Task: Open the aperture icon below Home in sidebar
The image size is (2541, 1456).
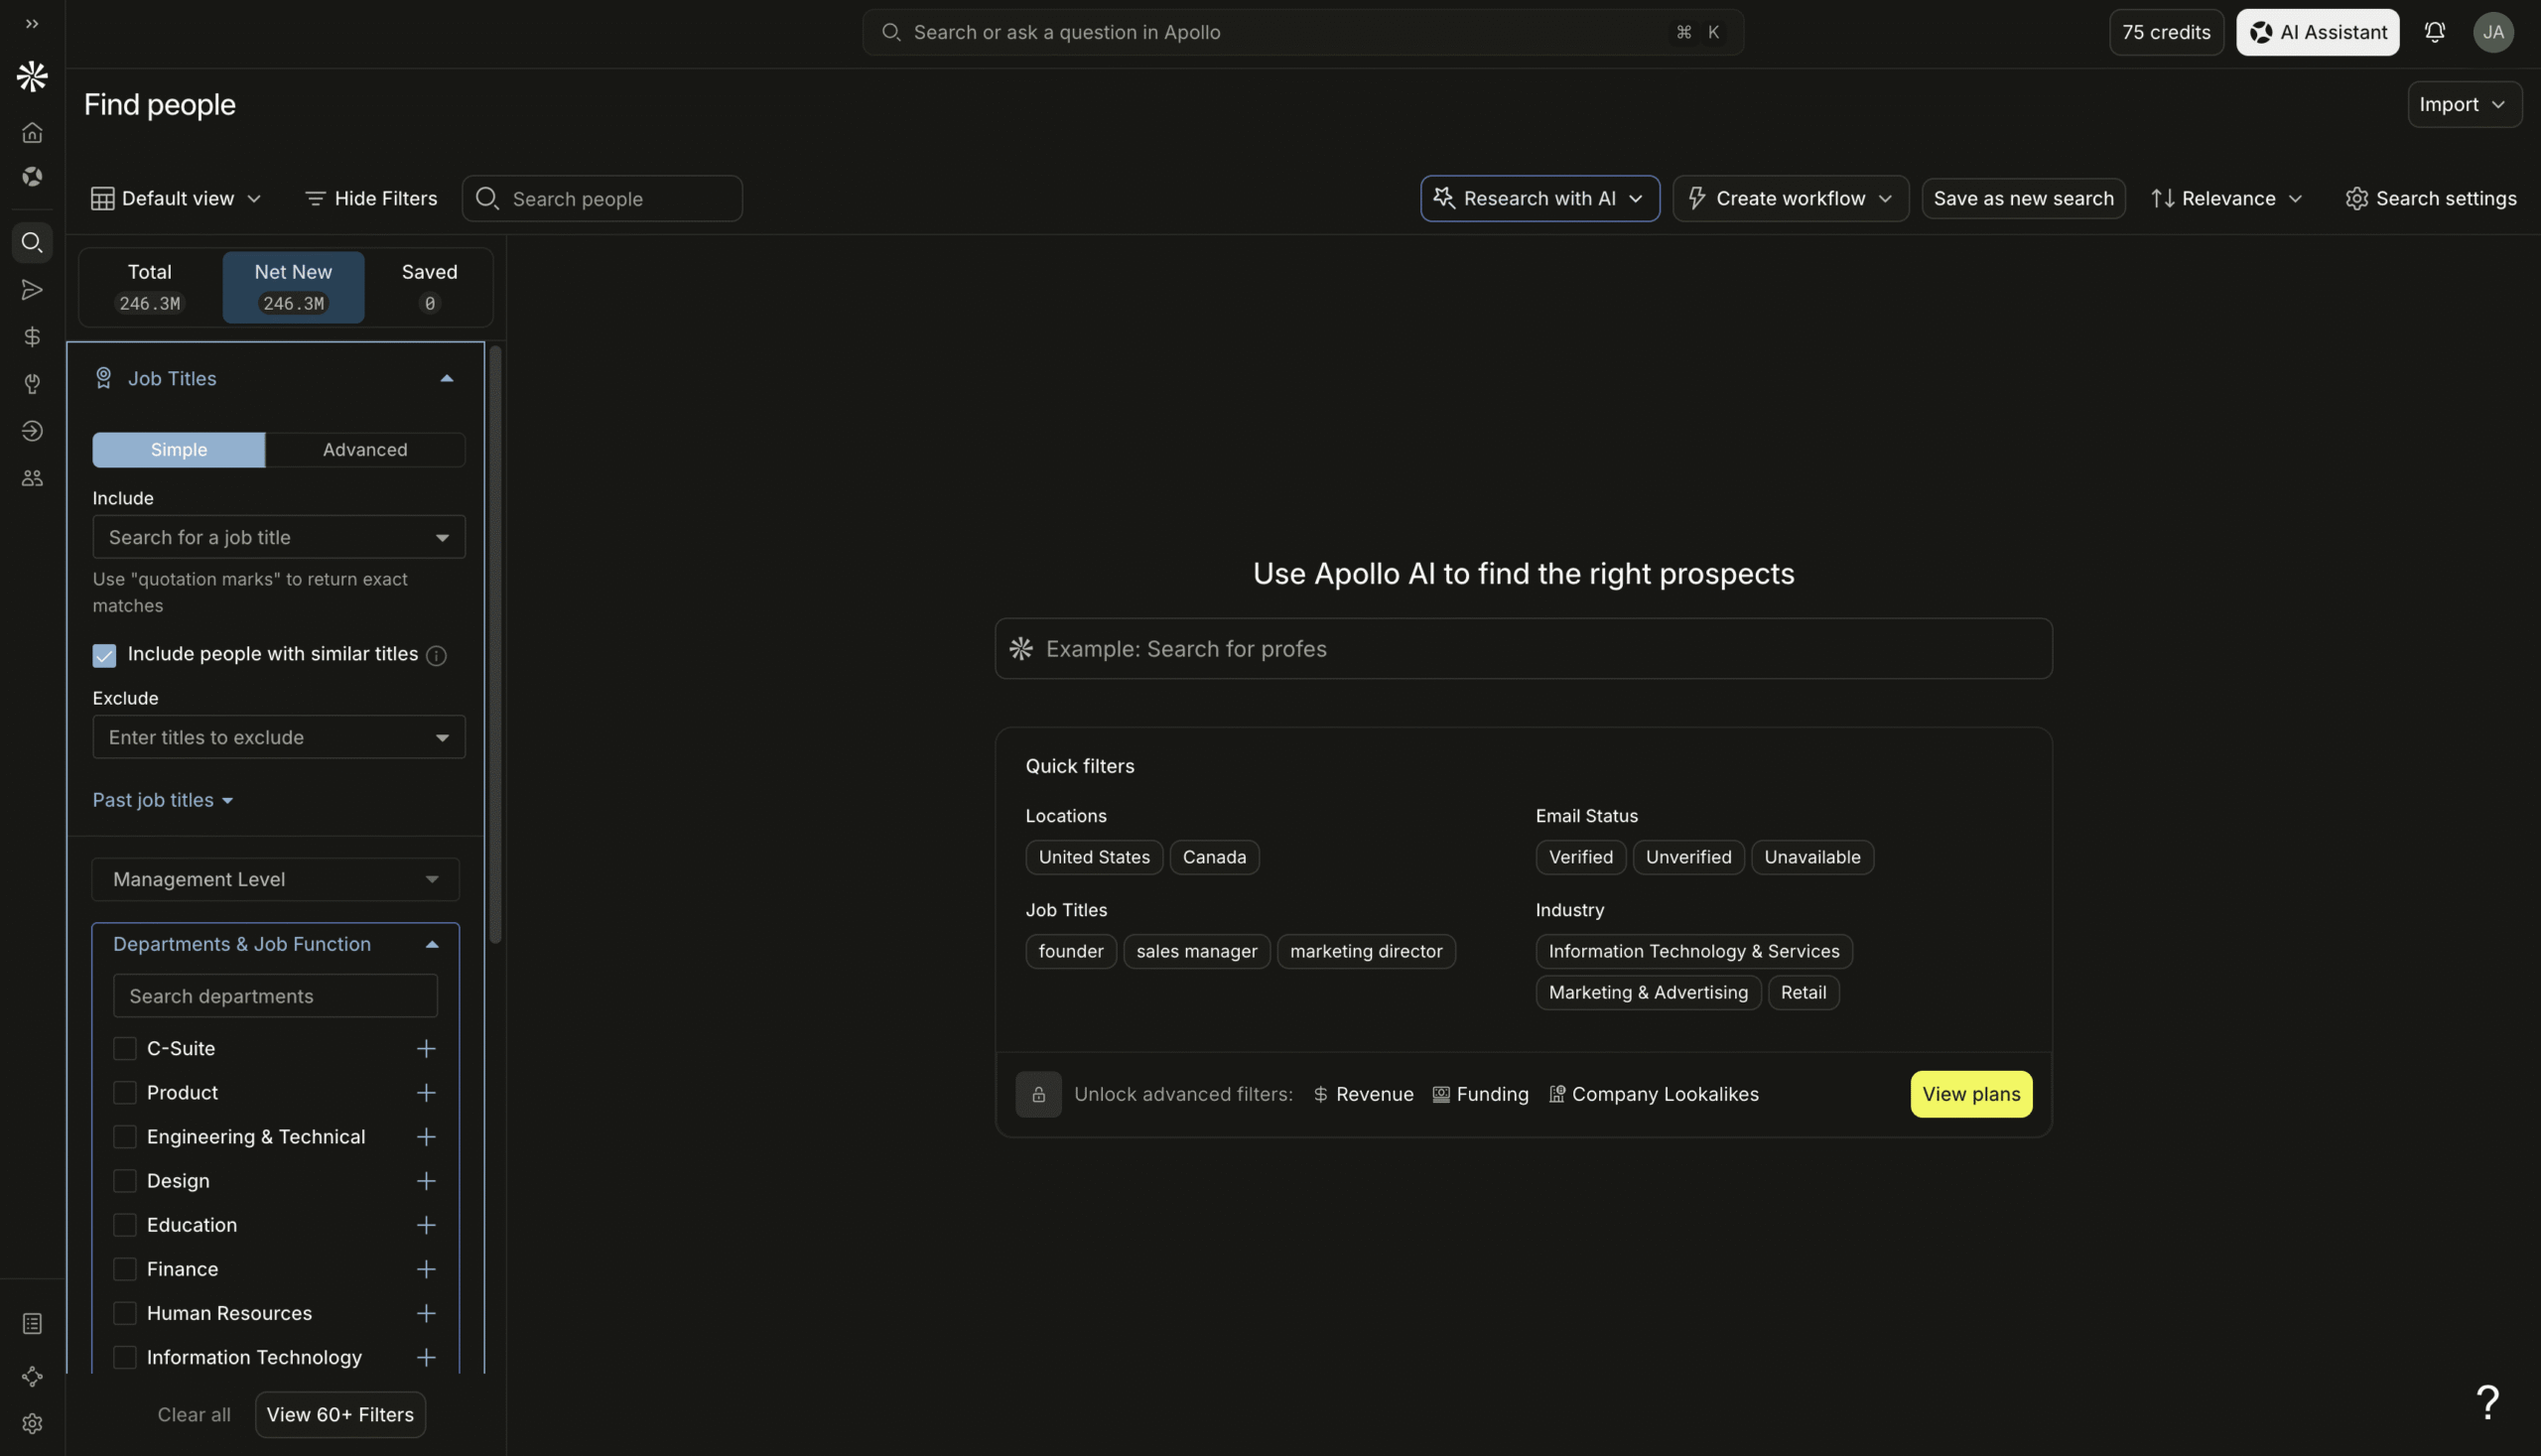Action: 32,177
